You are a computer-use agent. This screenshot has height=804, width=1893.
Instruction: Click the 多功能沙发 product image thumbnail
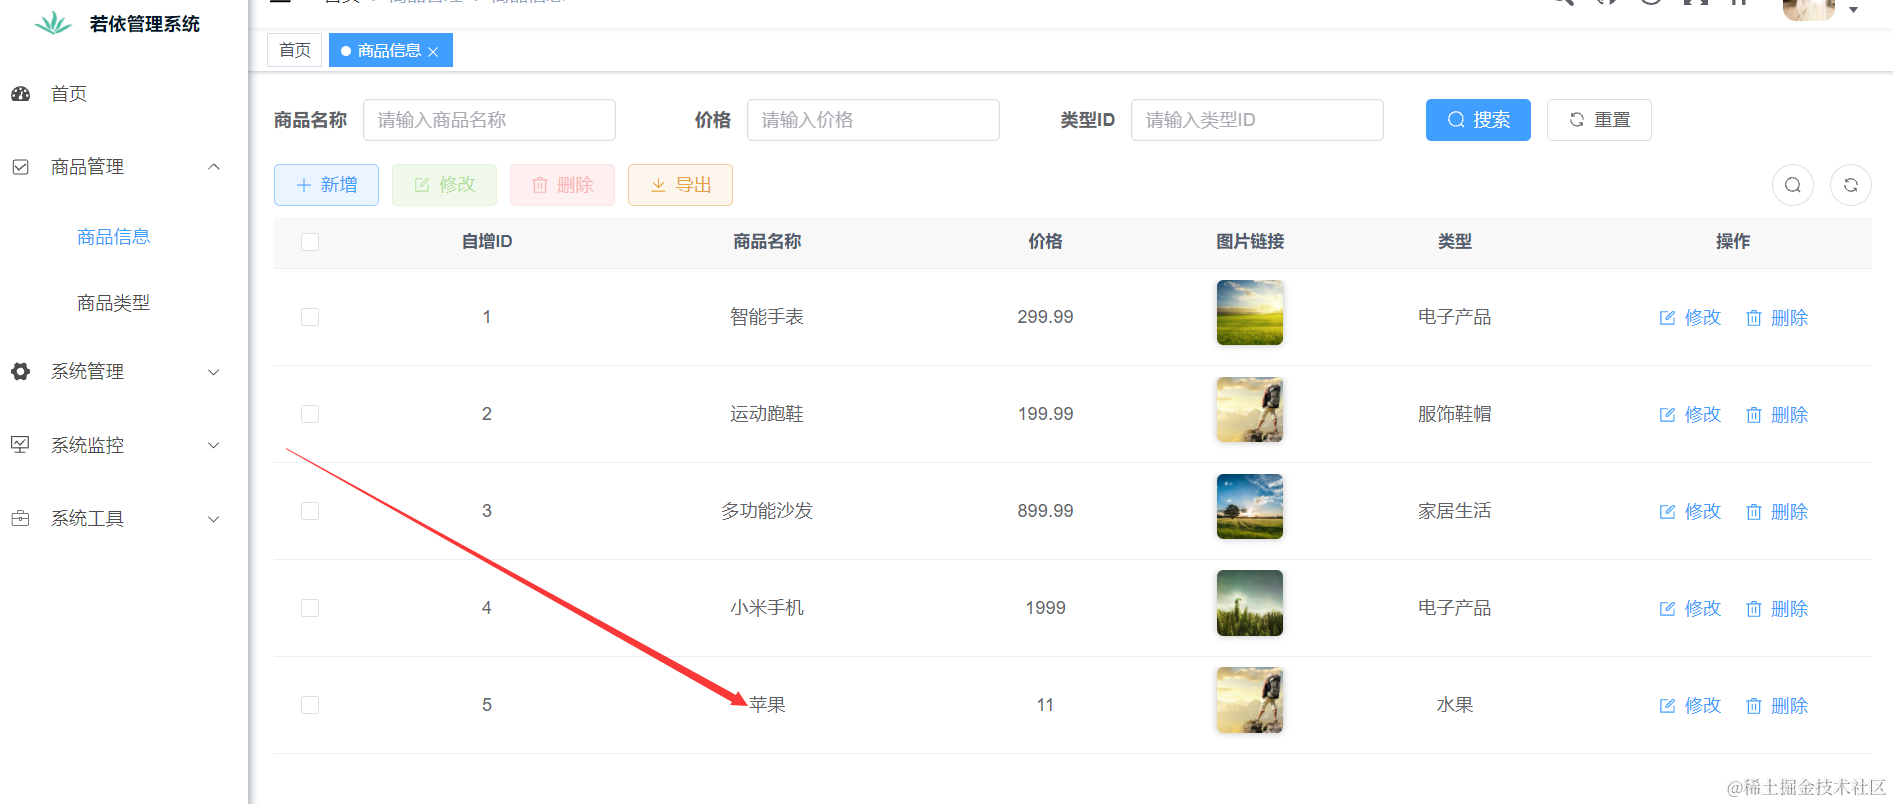[x=1249, y=507]
